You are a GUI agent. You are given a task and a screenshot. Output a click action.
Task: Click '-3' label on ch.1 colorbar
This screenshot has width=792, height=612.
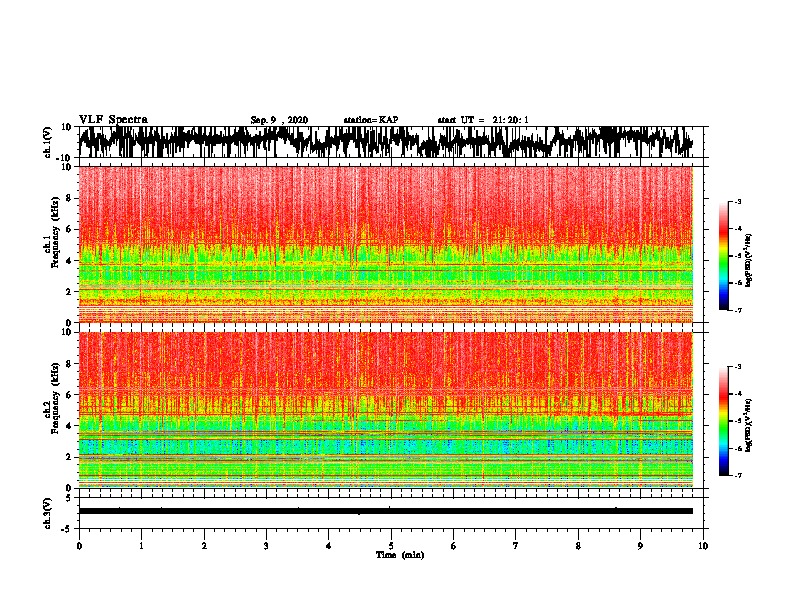pyautogui.click(x=738, y=201)
